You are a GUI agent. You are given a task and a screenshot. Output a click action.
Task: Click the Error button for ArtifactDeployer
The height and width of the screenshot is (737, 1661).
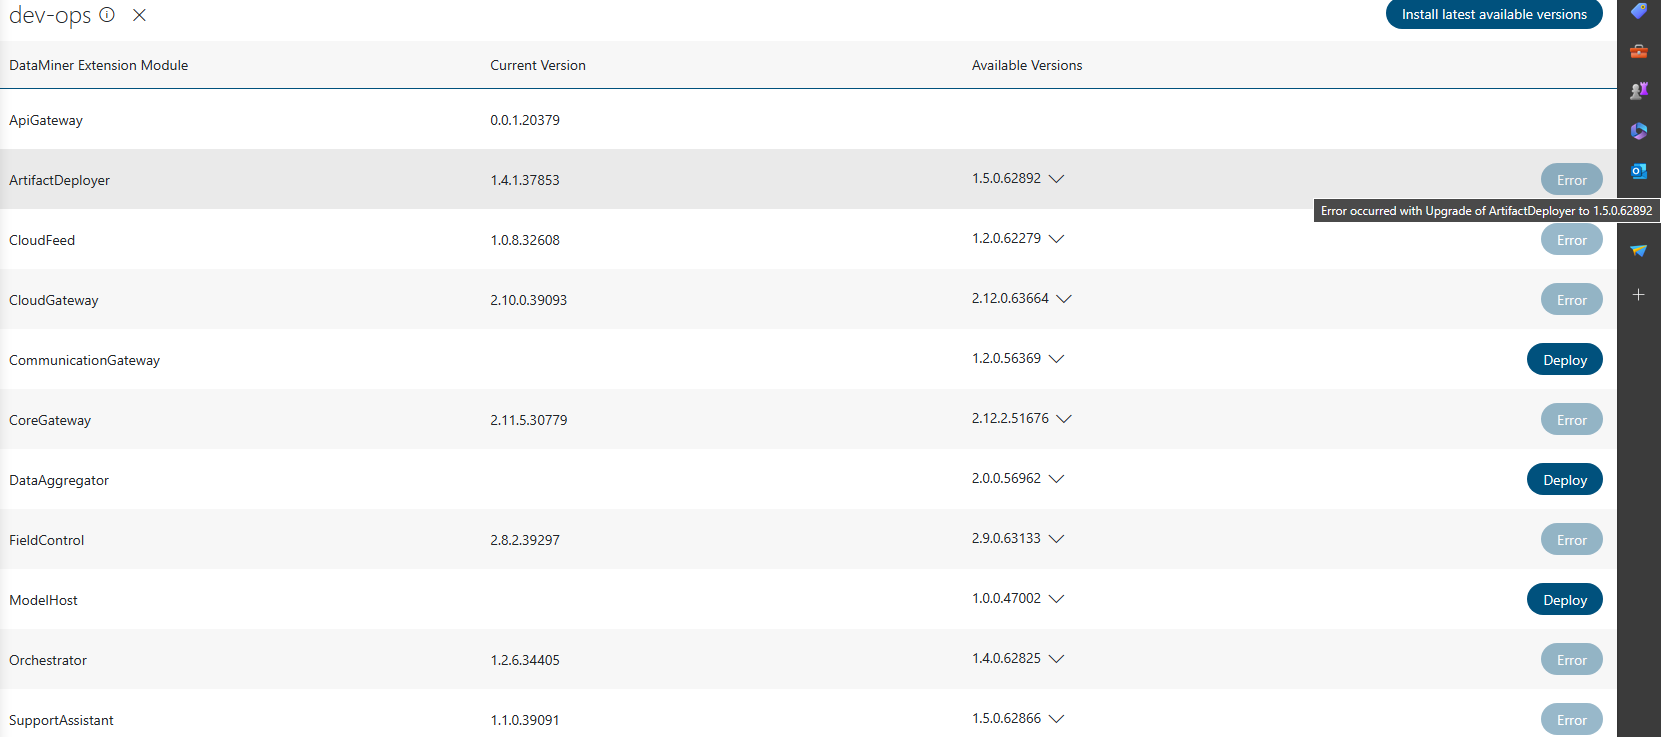point(1571,180)
